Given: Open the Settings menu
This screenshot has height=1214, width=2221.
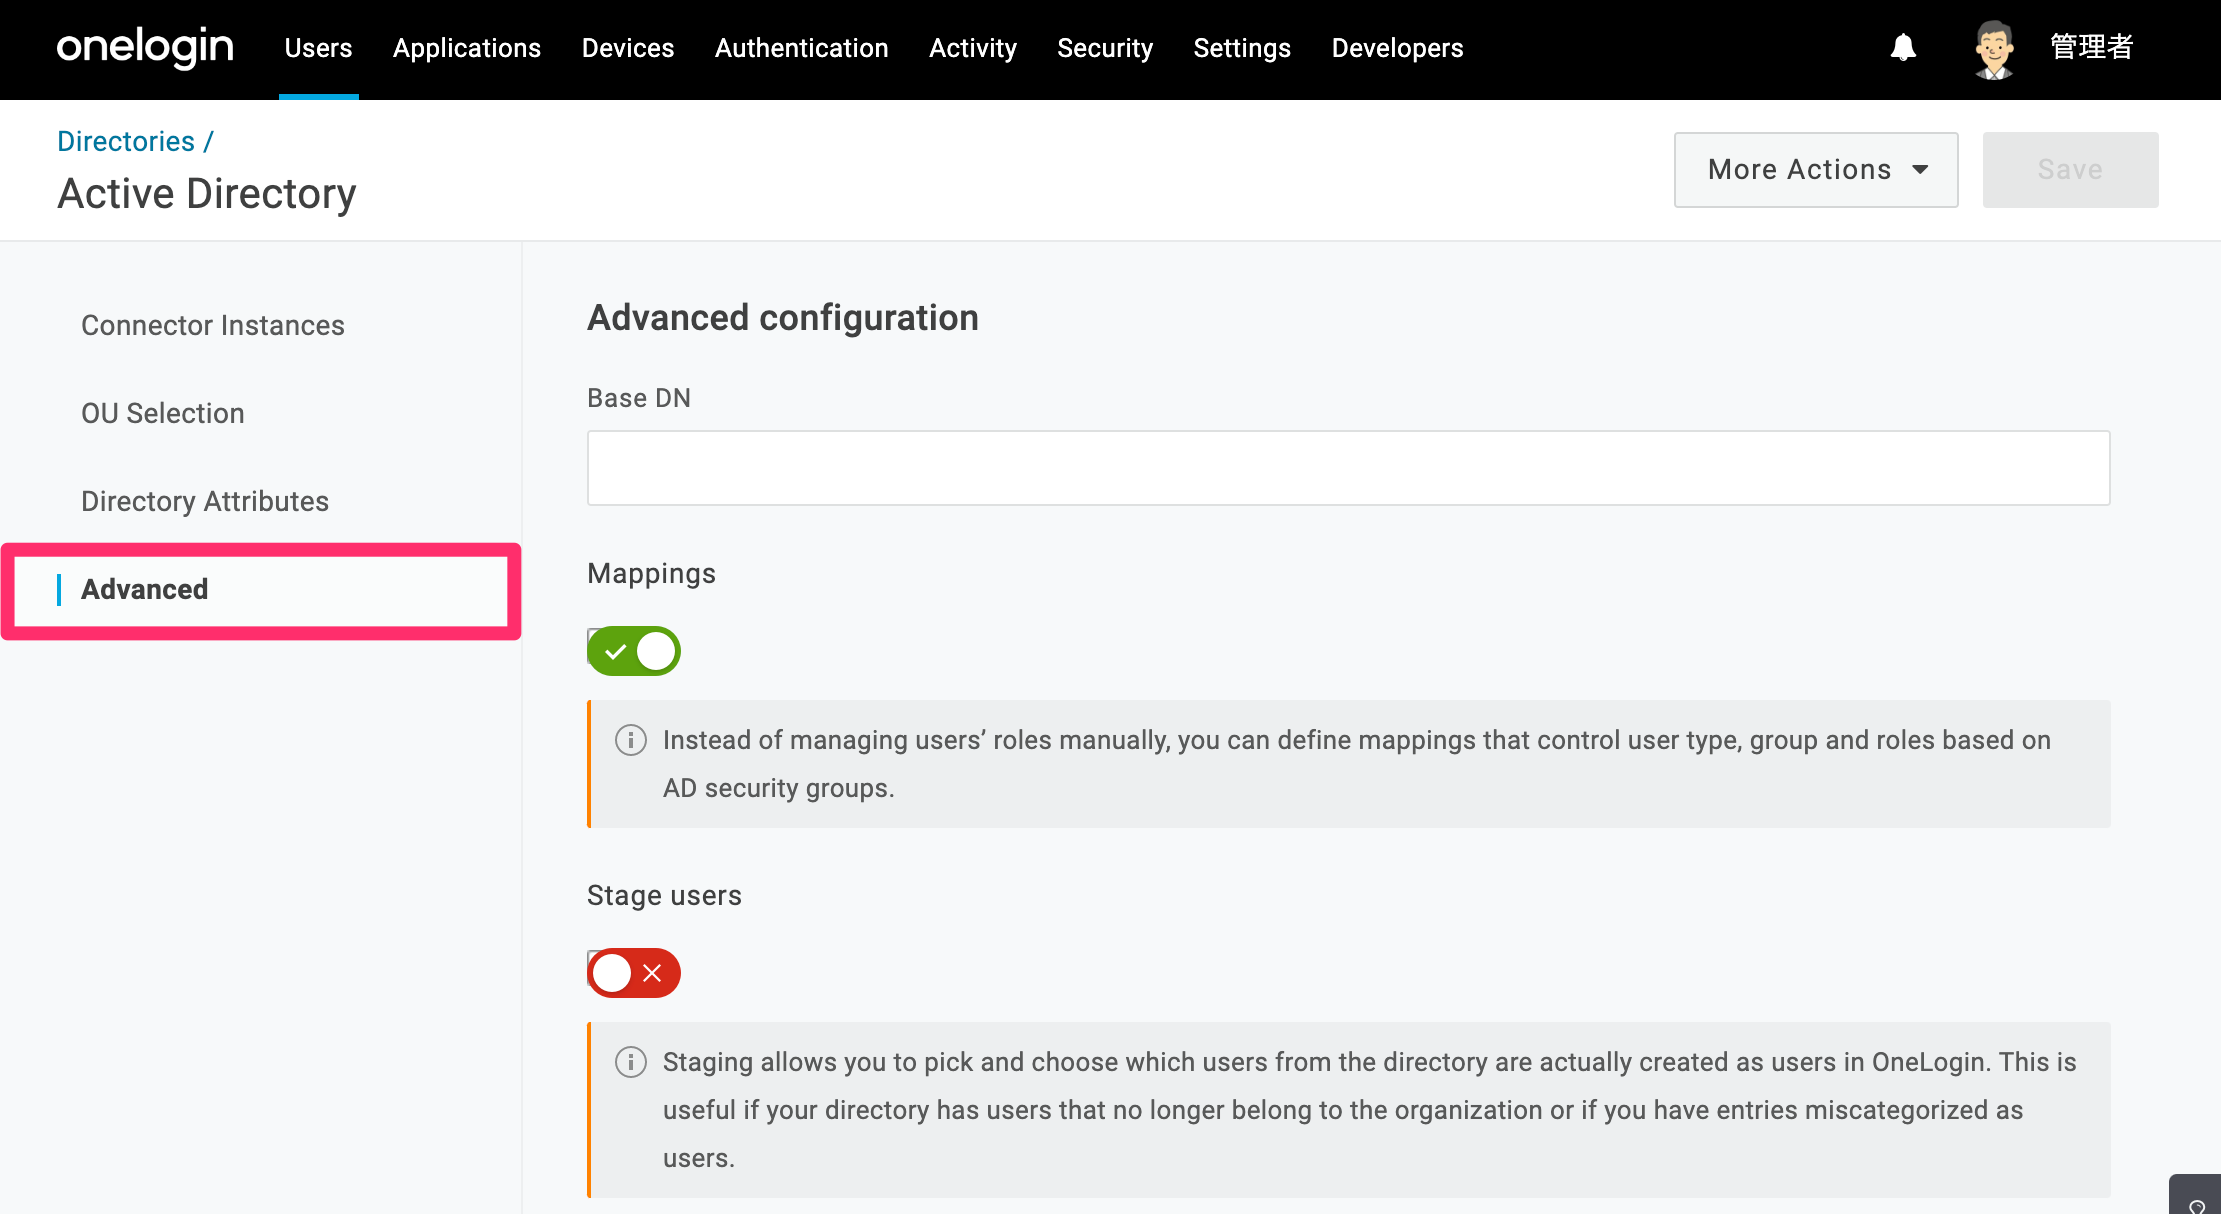Looking at the screenshot, I should click(x=1242, y=48).
